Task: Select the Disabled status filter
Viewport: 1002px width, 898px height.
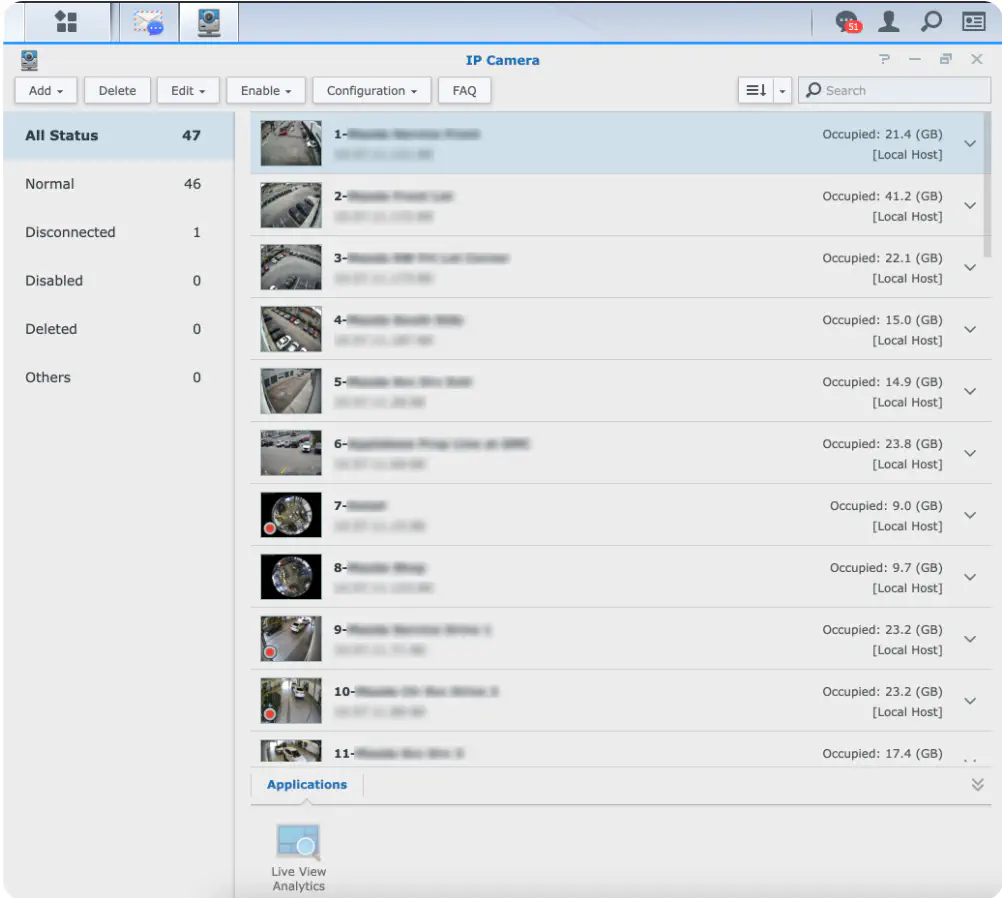Action: point(118,281)
